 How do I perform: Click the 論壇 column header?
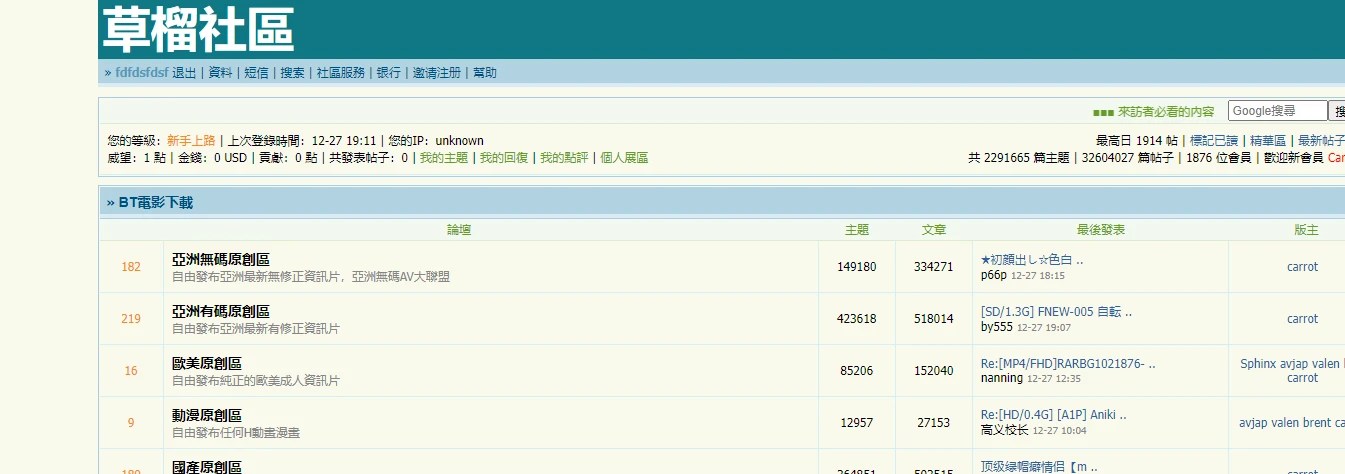click(459, 230)
